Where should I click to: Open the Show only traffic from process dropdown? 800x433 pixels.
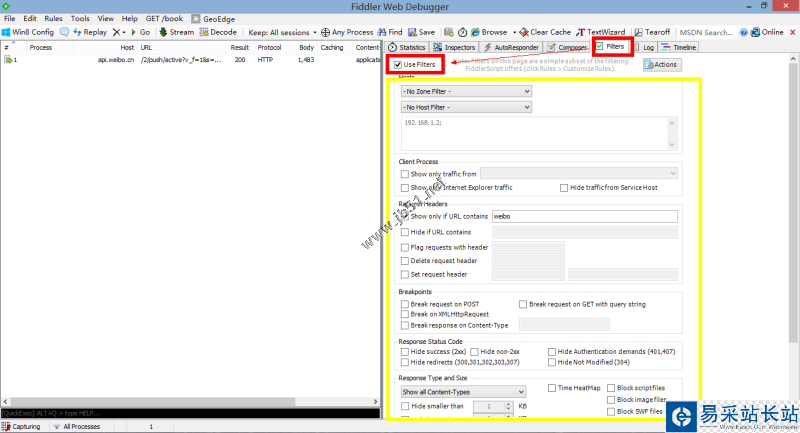click(579, 173)
